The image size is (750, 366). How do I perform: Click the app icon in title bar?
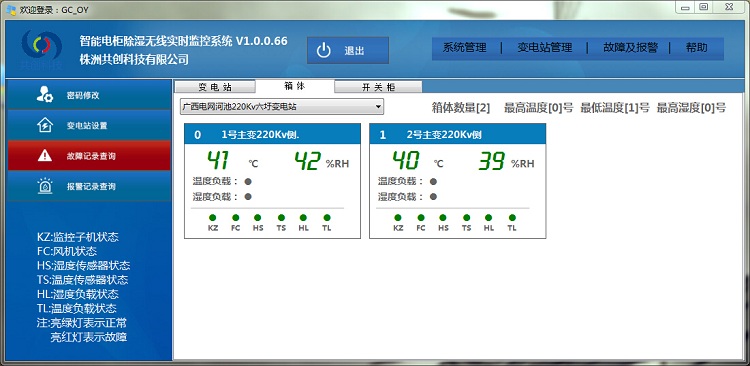click(x=11, y=10)
